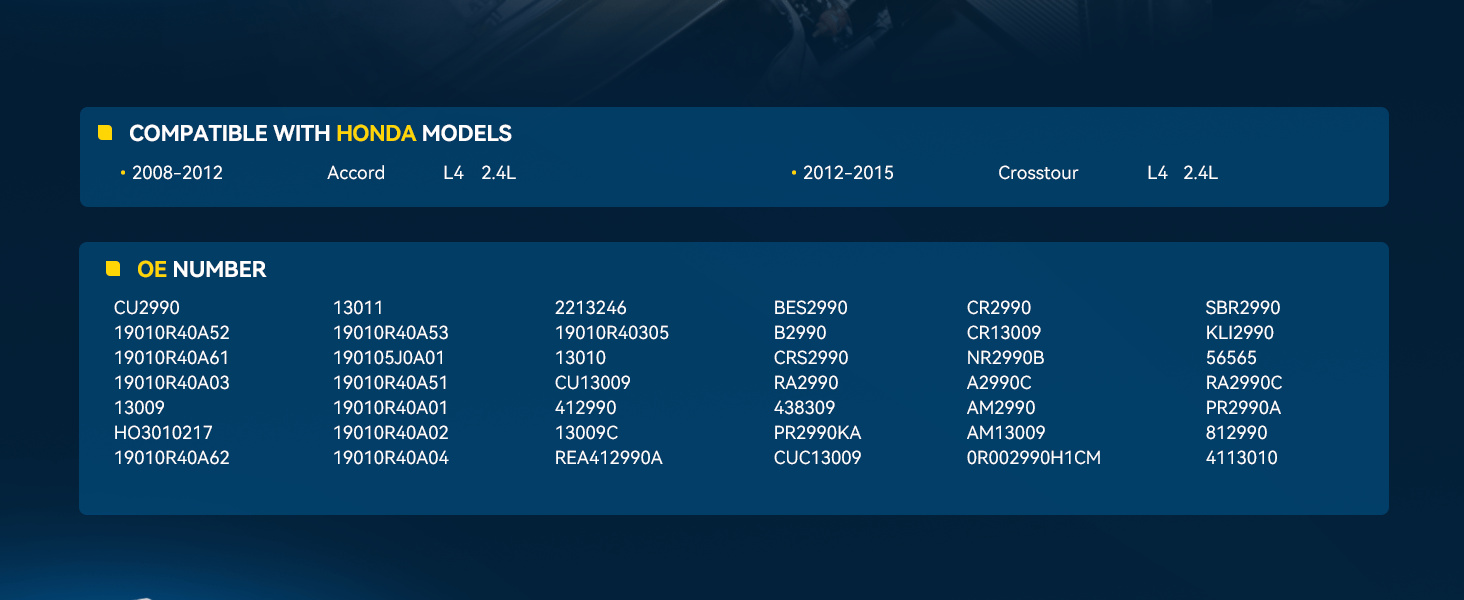
Task: Click the "AM2990" number
Action: point(1001,408)
